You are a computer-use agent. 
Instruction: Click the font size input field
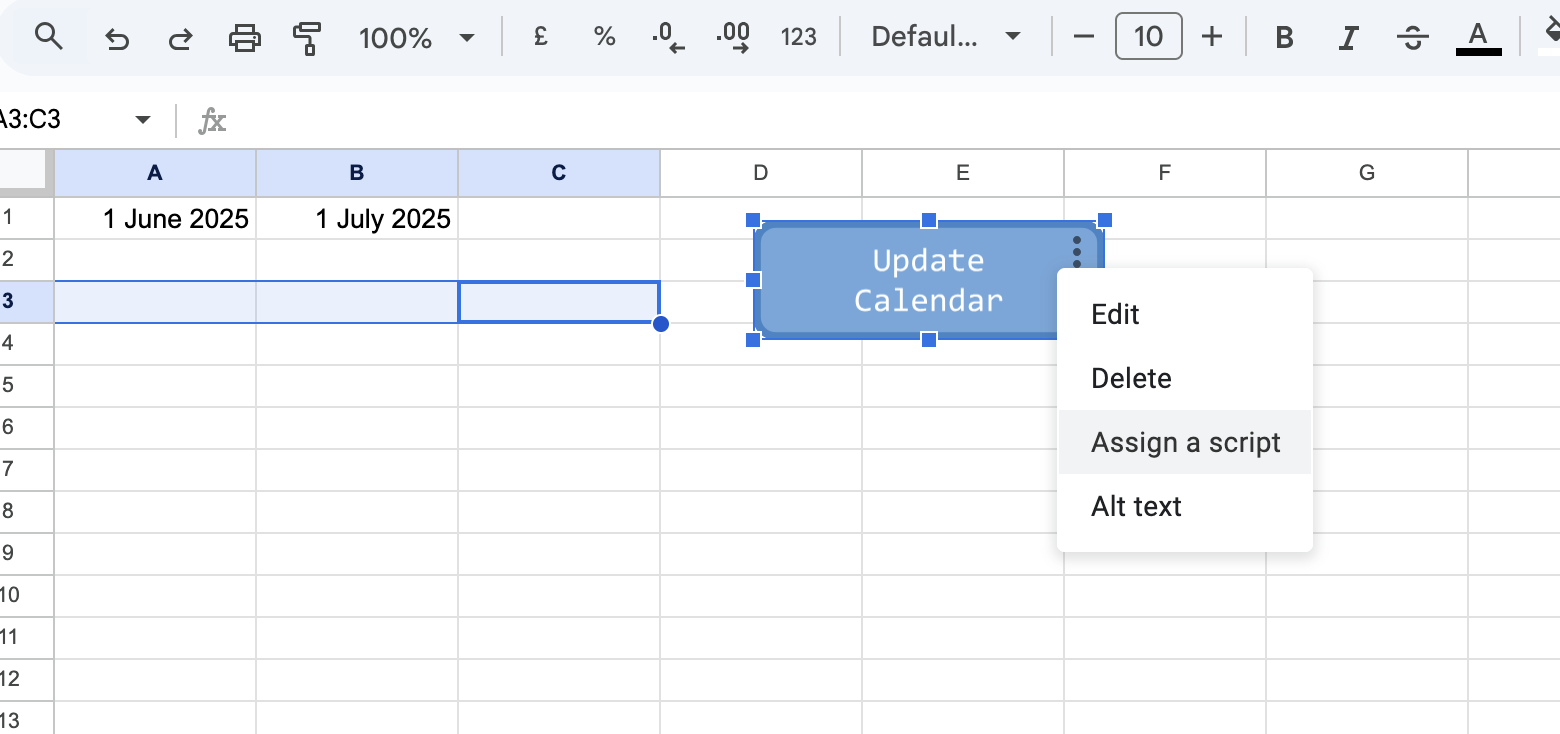pyautogui.click(x=1148, y=38)
